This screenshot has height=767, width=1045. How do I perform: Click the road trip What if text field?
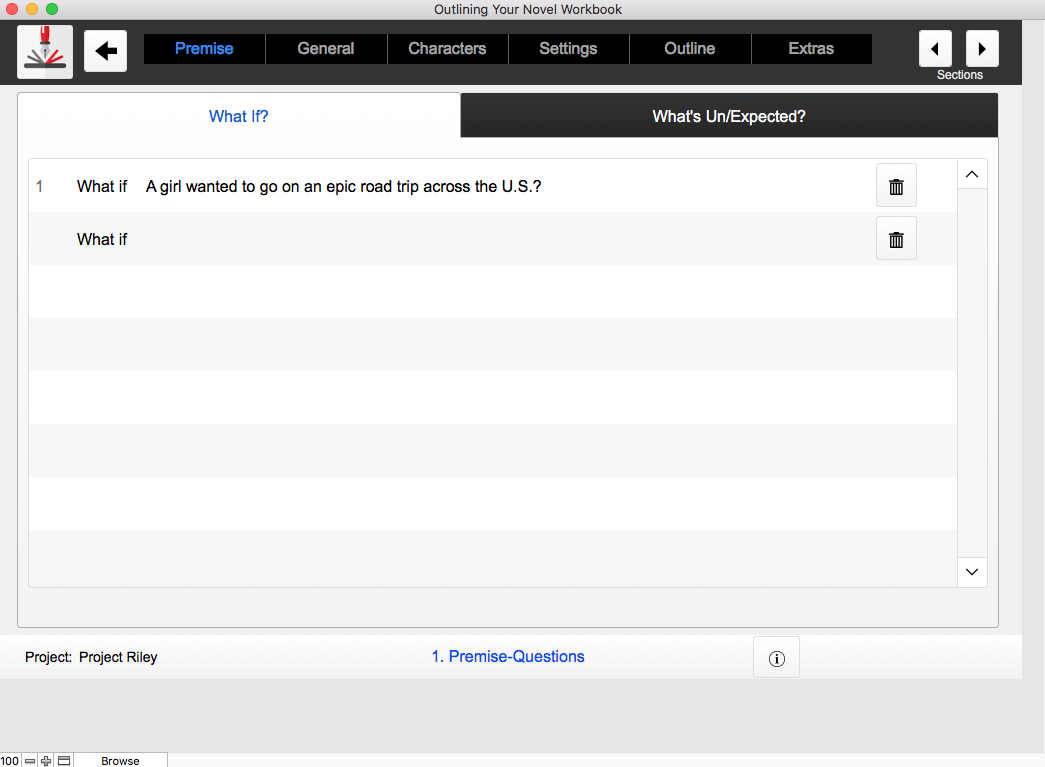[x=507, y=187]
